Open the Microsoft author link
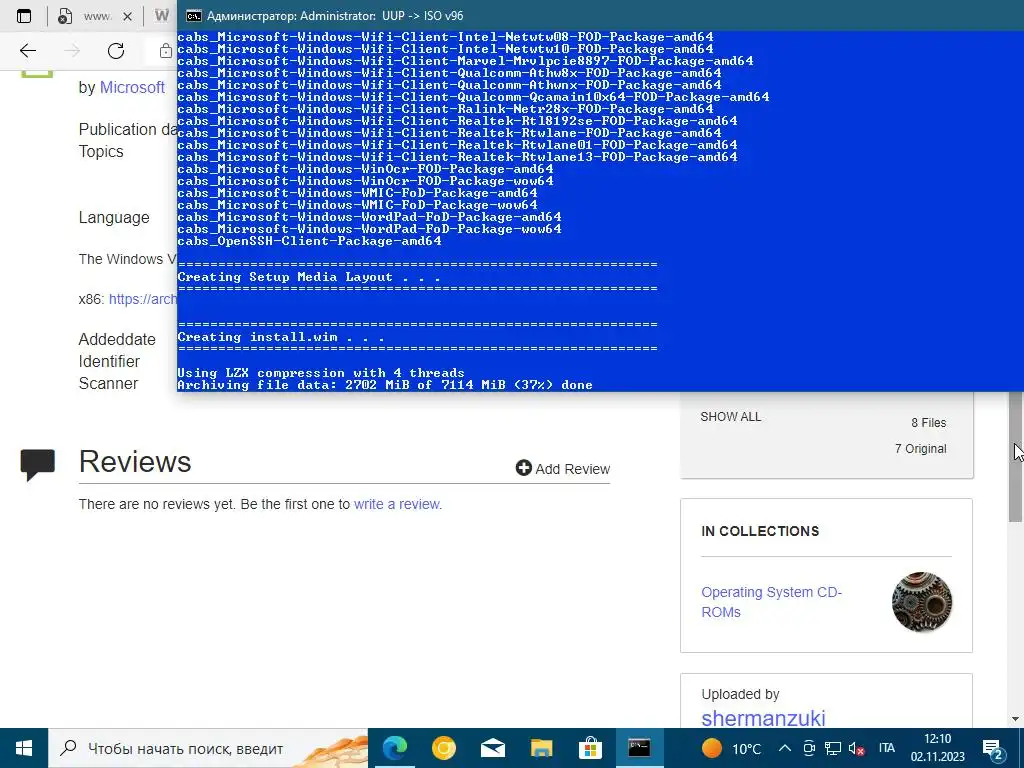 coord(132,88)
